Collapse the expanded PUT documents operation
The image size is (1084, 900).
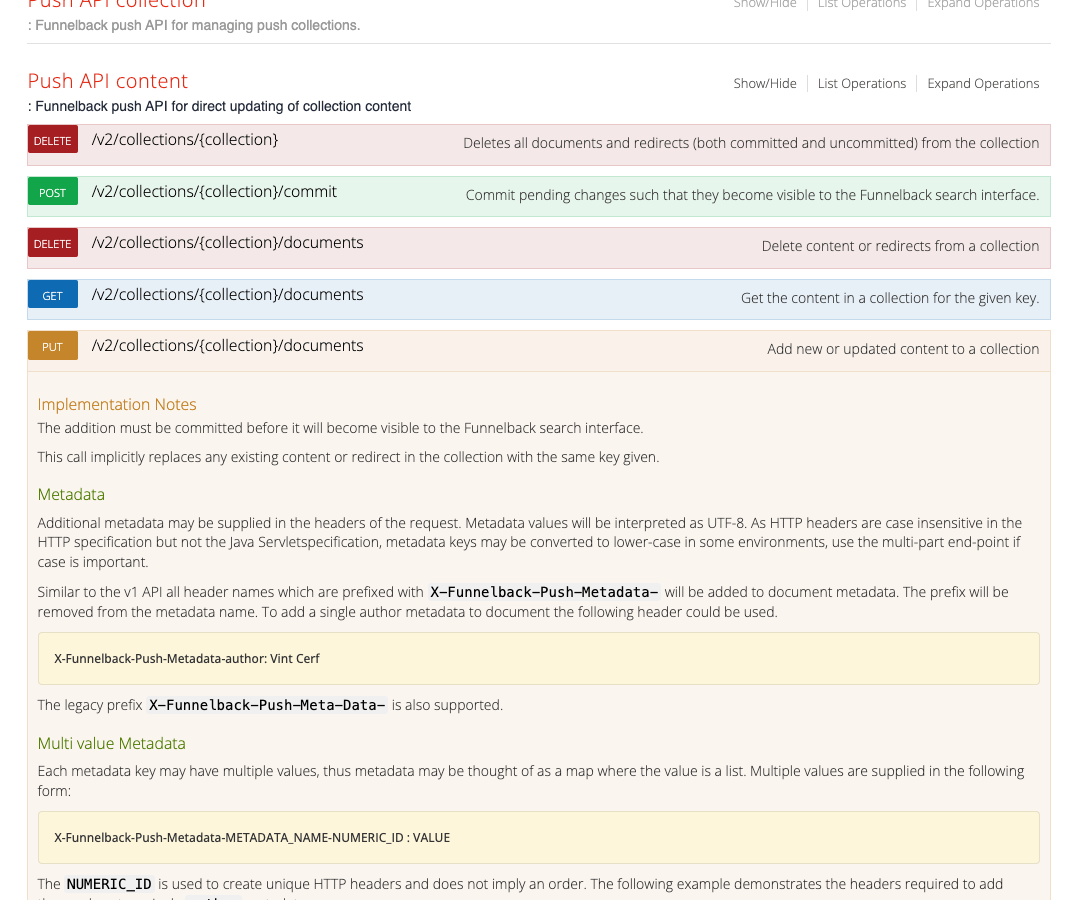[x=227, y=345]
